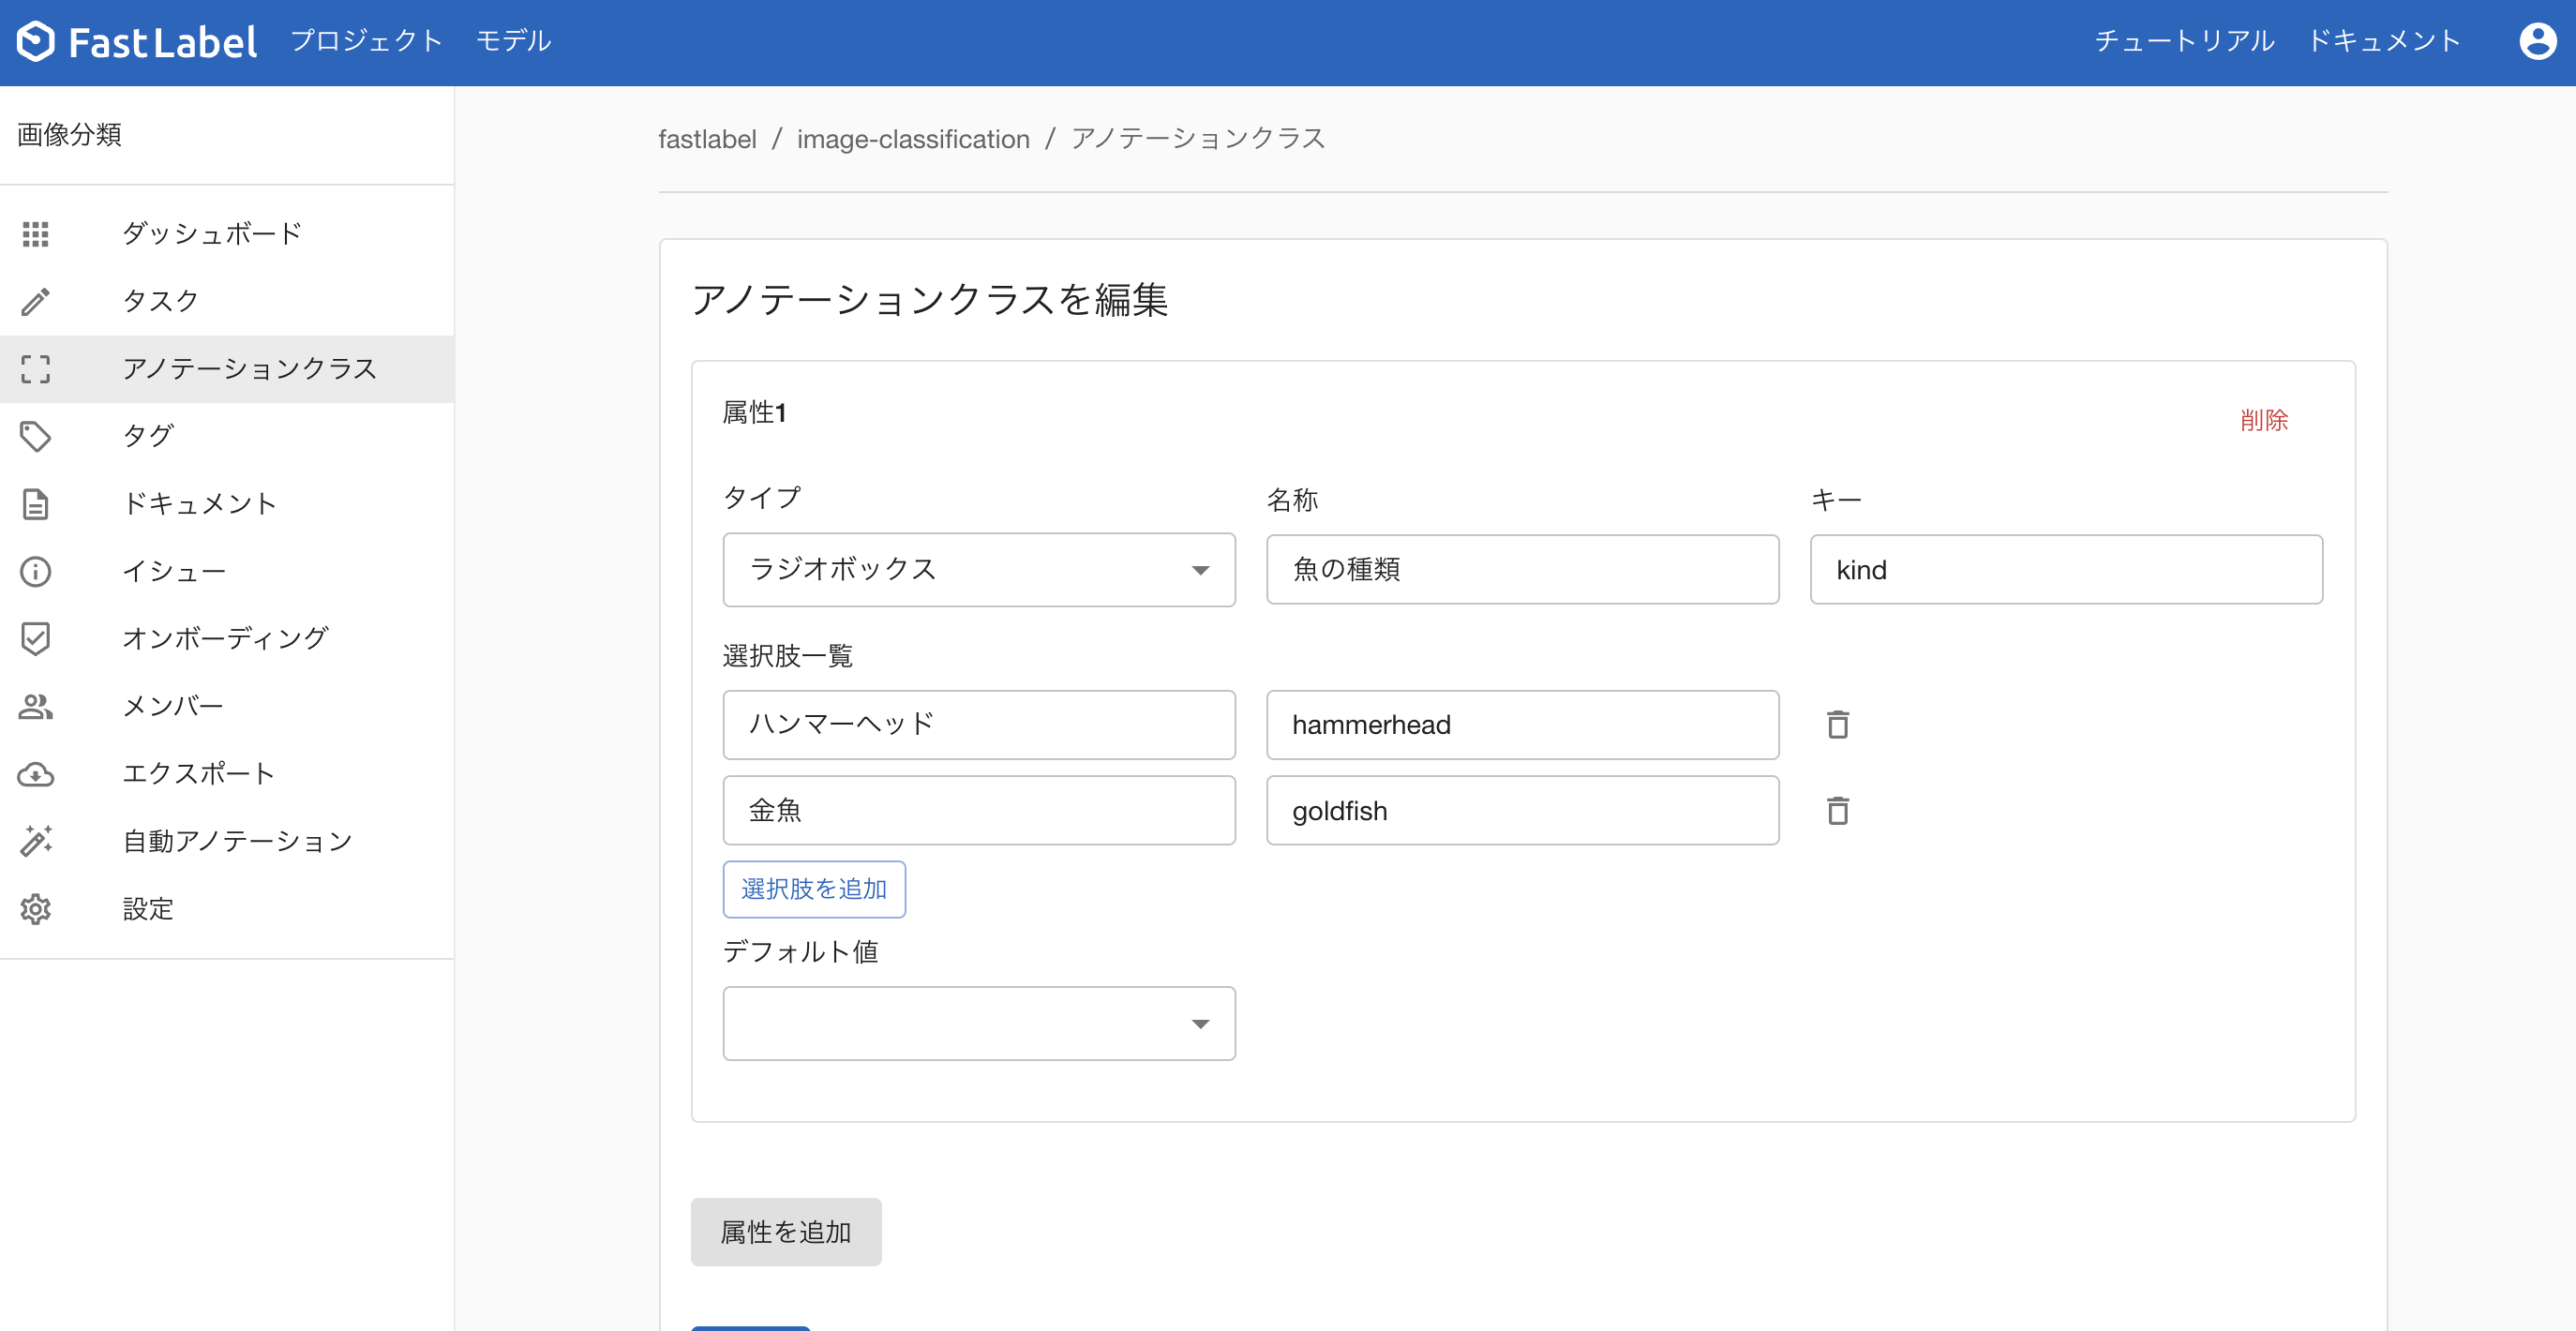Click the red 削除 link for 属性1
This screenshot has height=1331, width=2576.
(x=2263, y=420)
